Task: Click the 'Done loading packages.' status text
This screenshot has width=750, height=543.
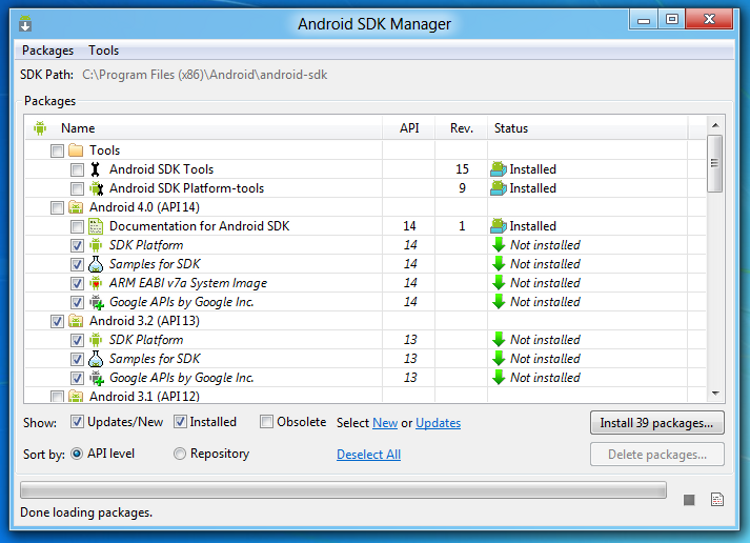Action: [86, 512]
